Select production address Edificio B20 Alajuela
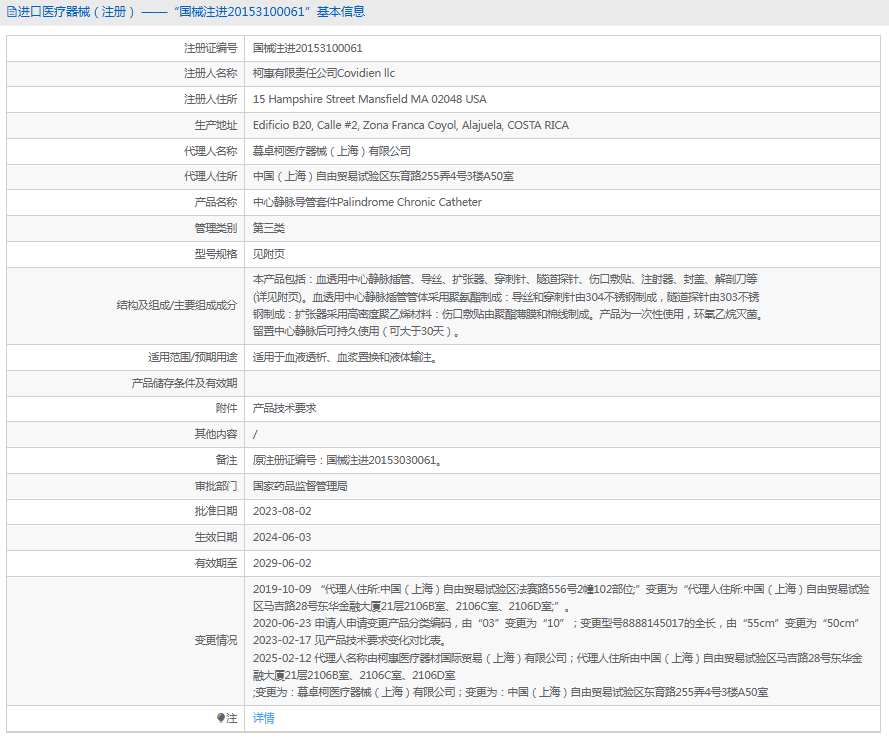 tap(411, 125)
